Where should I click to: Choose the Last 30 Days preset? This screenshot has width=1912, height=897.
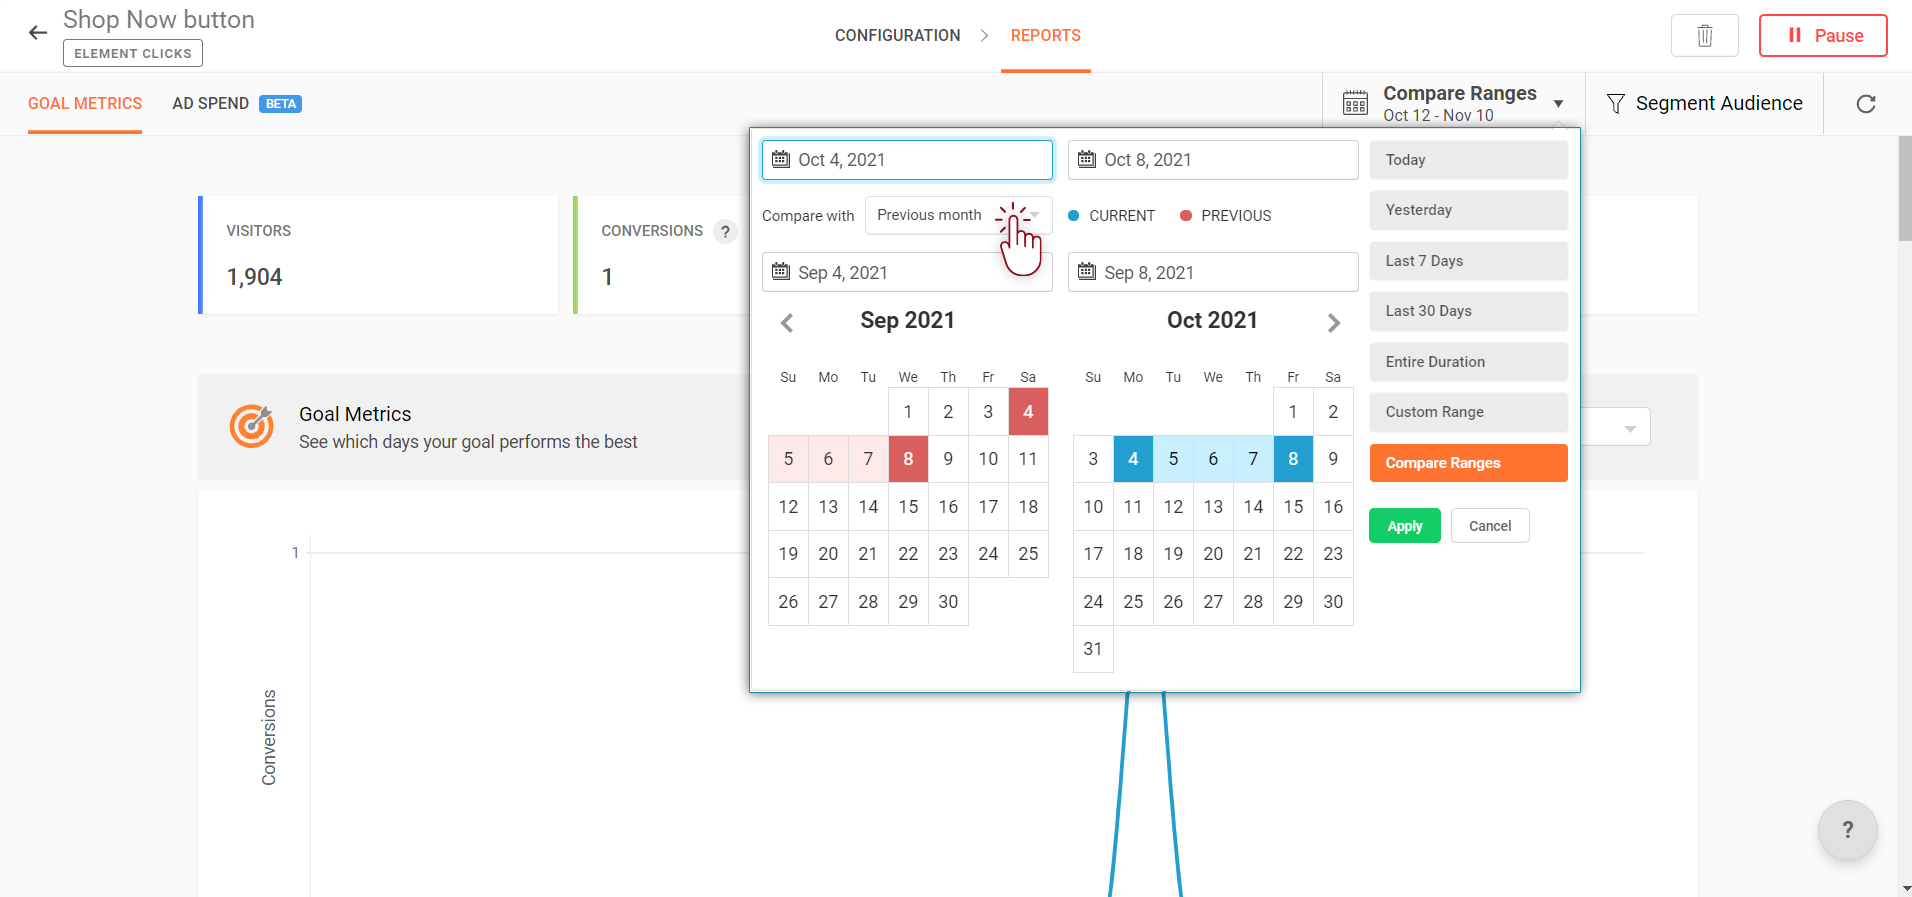[1468, 311]
